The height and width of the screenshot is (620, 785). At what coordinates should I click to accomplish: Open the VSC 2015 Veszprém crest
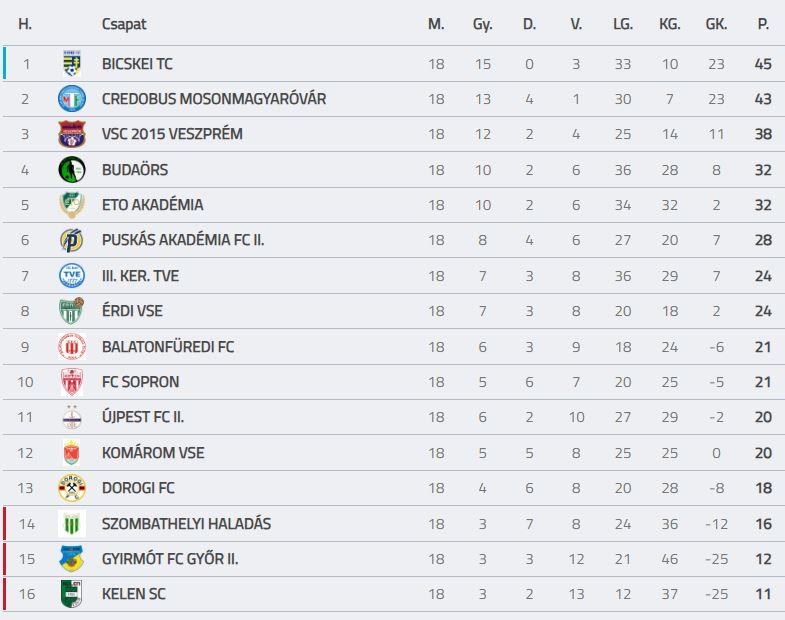point(72,134)
